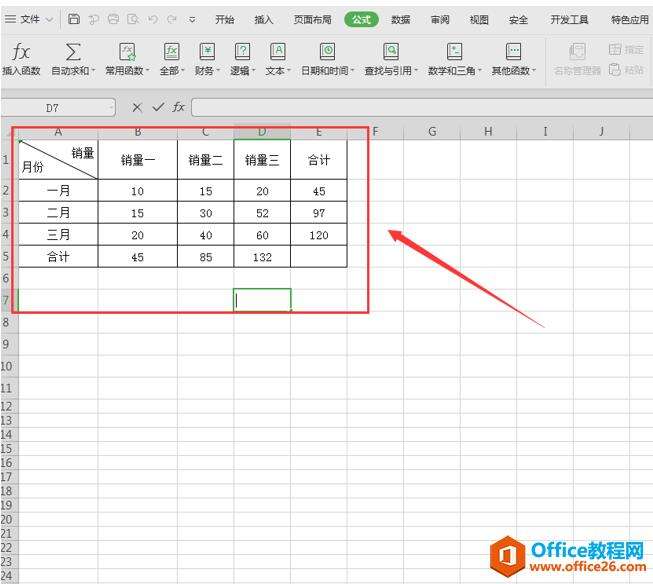Image resolution: width=653 pixels, height=584 pixels.
Task: Switch to the 视图 tab
Action: click(479, 20)
